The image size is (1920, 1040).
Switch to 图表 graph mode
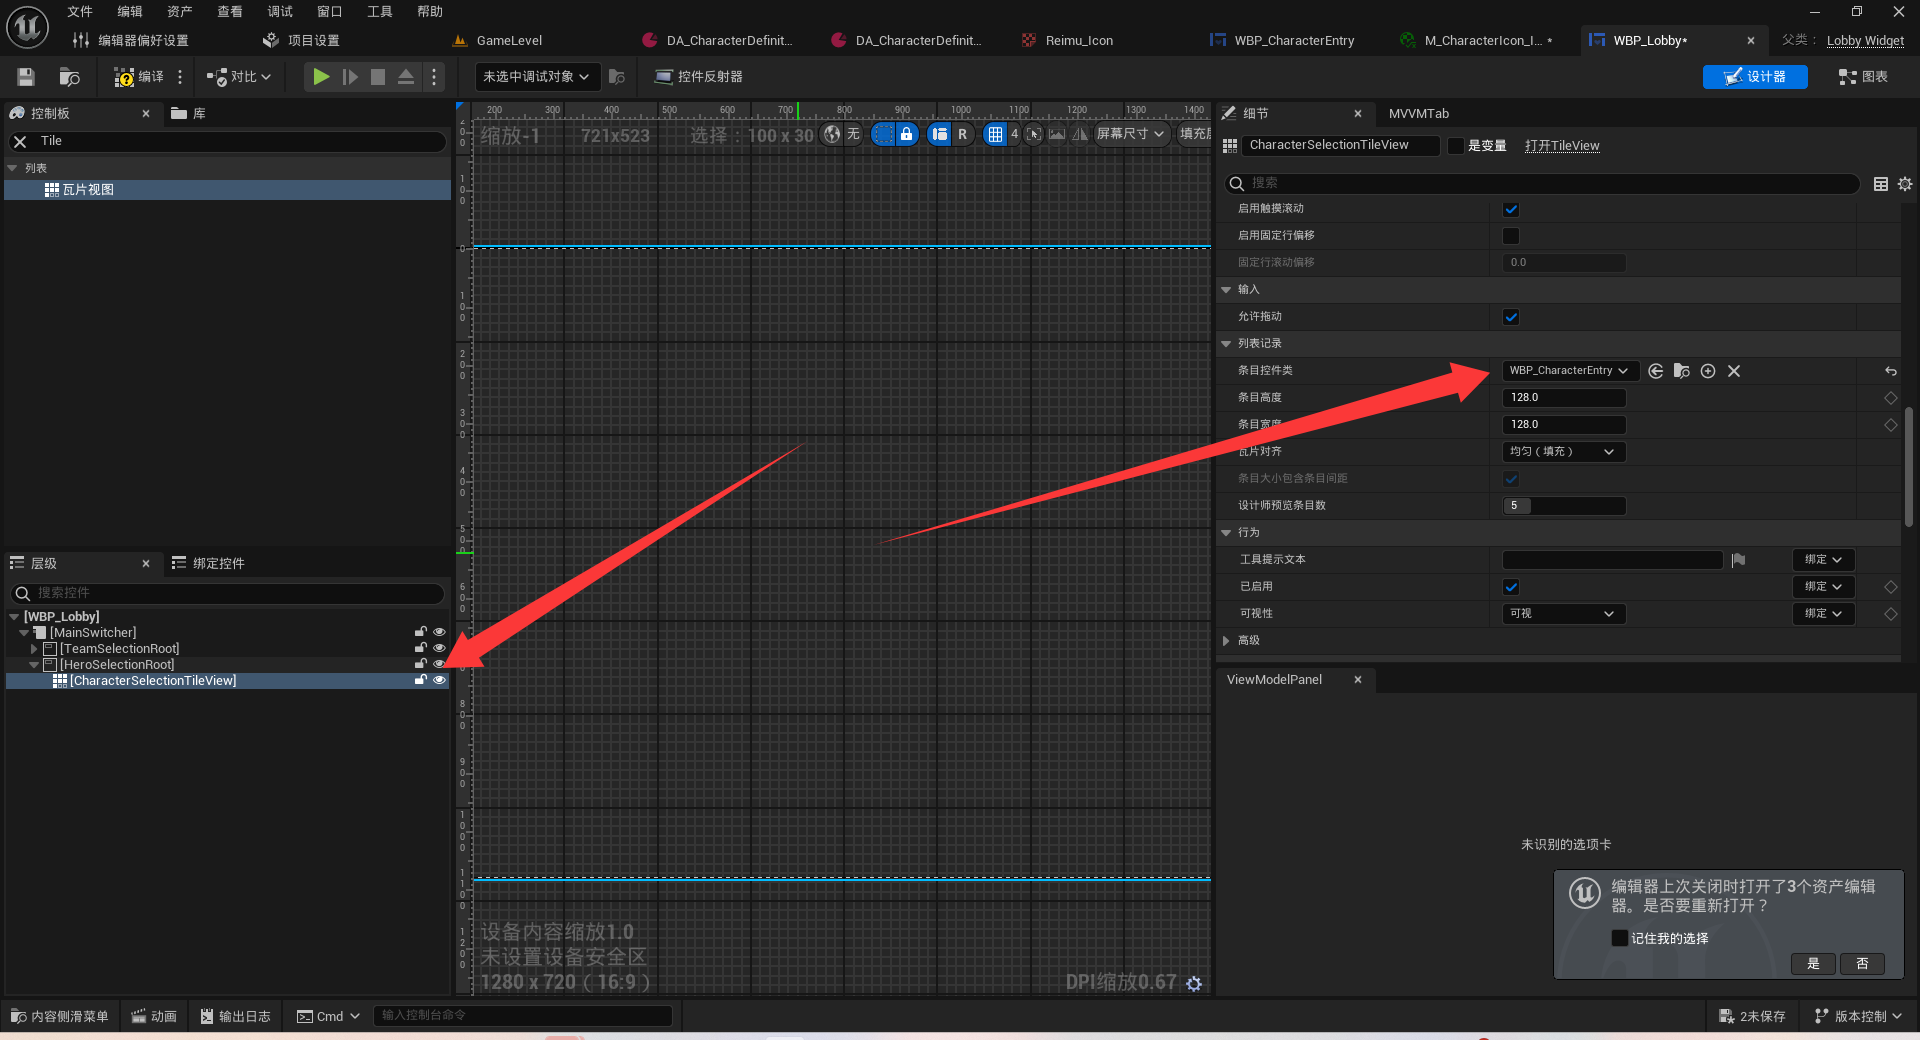[1864, 77]
